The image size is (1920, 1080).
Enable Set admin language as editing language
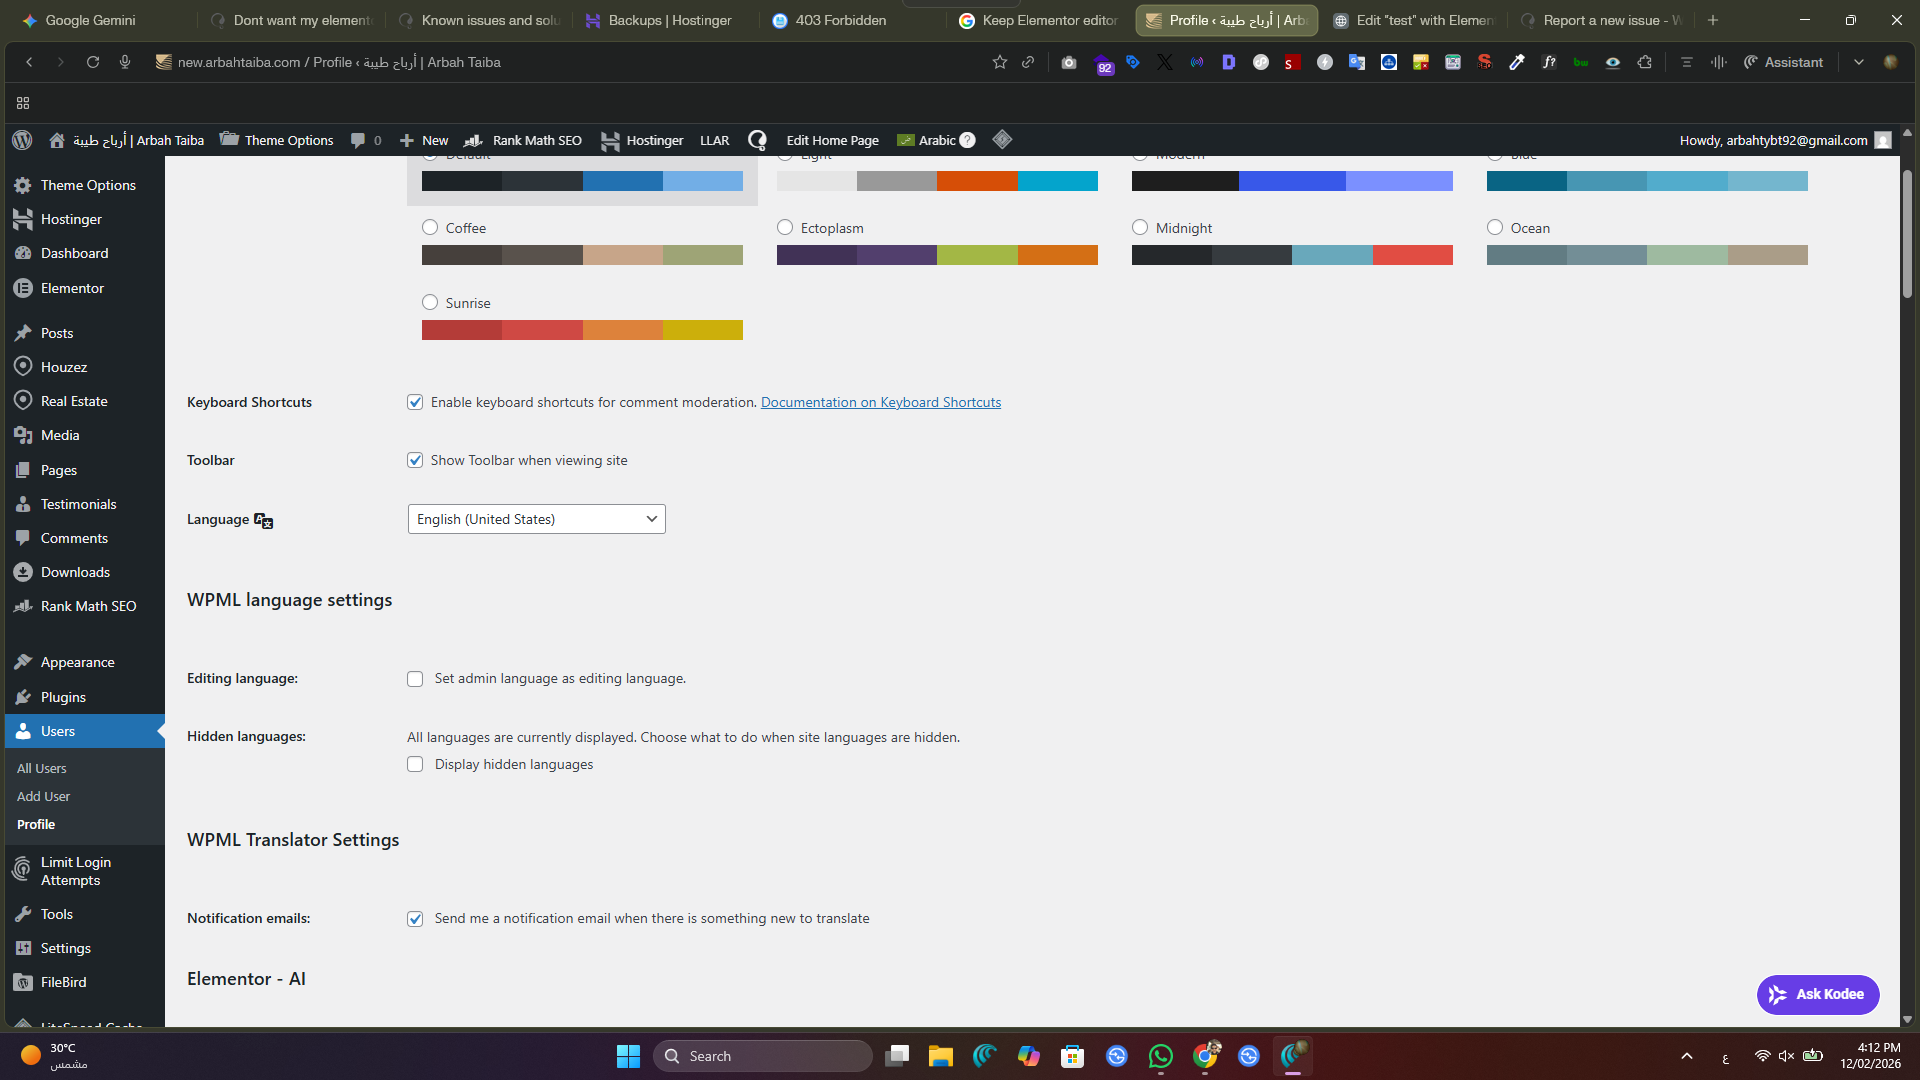pos(415,679)
